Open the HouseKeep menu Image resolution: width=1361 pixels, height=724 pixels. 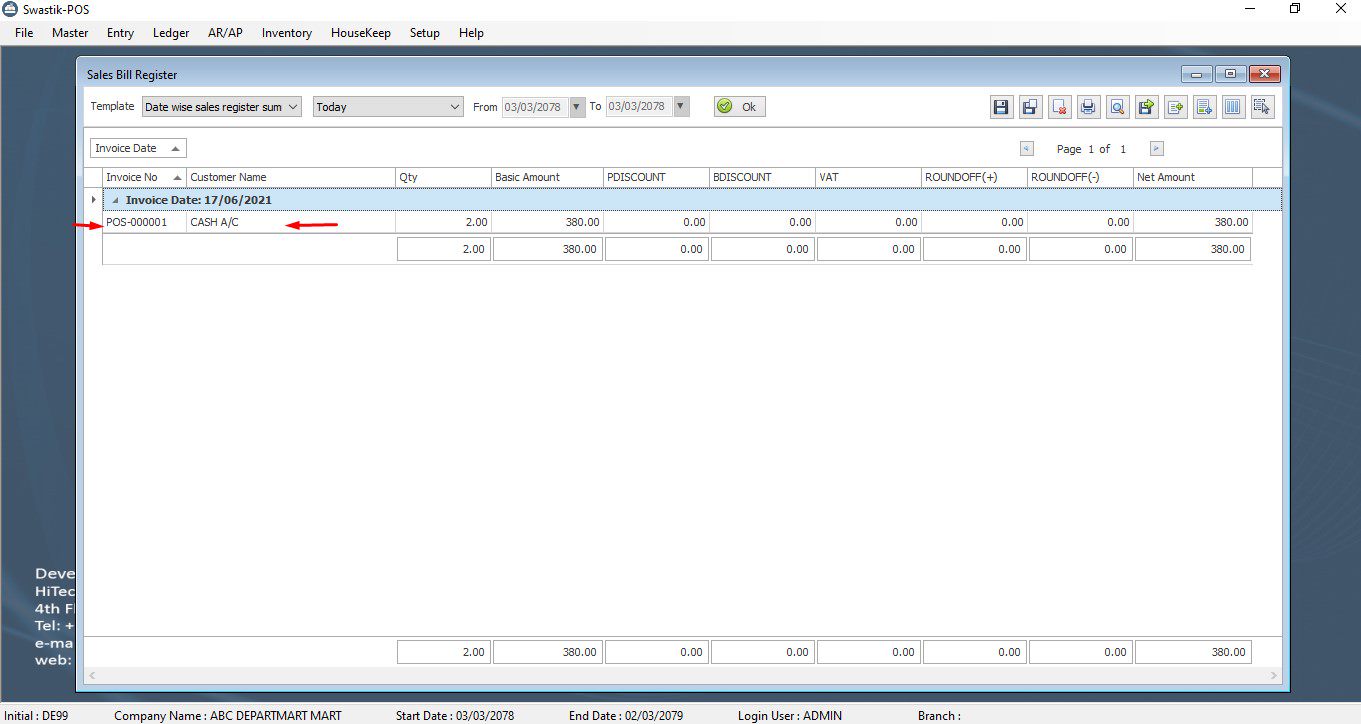coord(360,33)
